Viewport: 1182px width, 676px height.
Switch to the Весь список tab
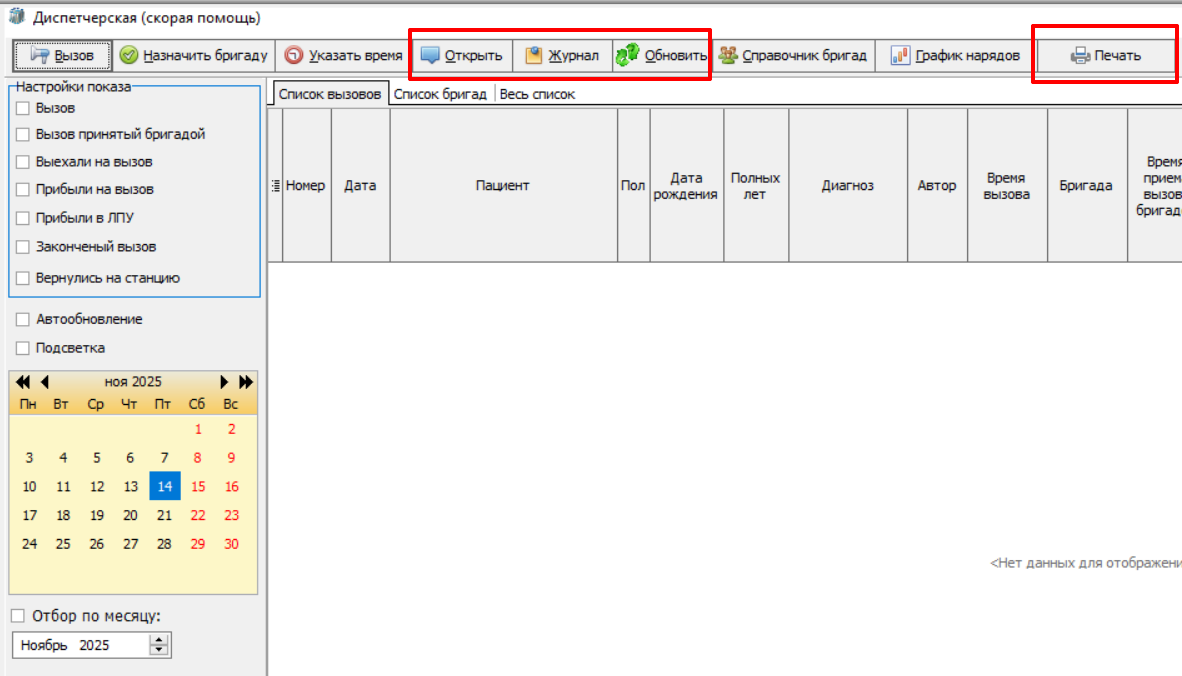coord(537,94)
